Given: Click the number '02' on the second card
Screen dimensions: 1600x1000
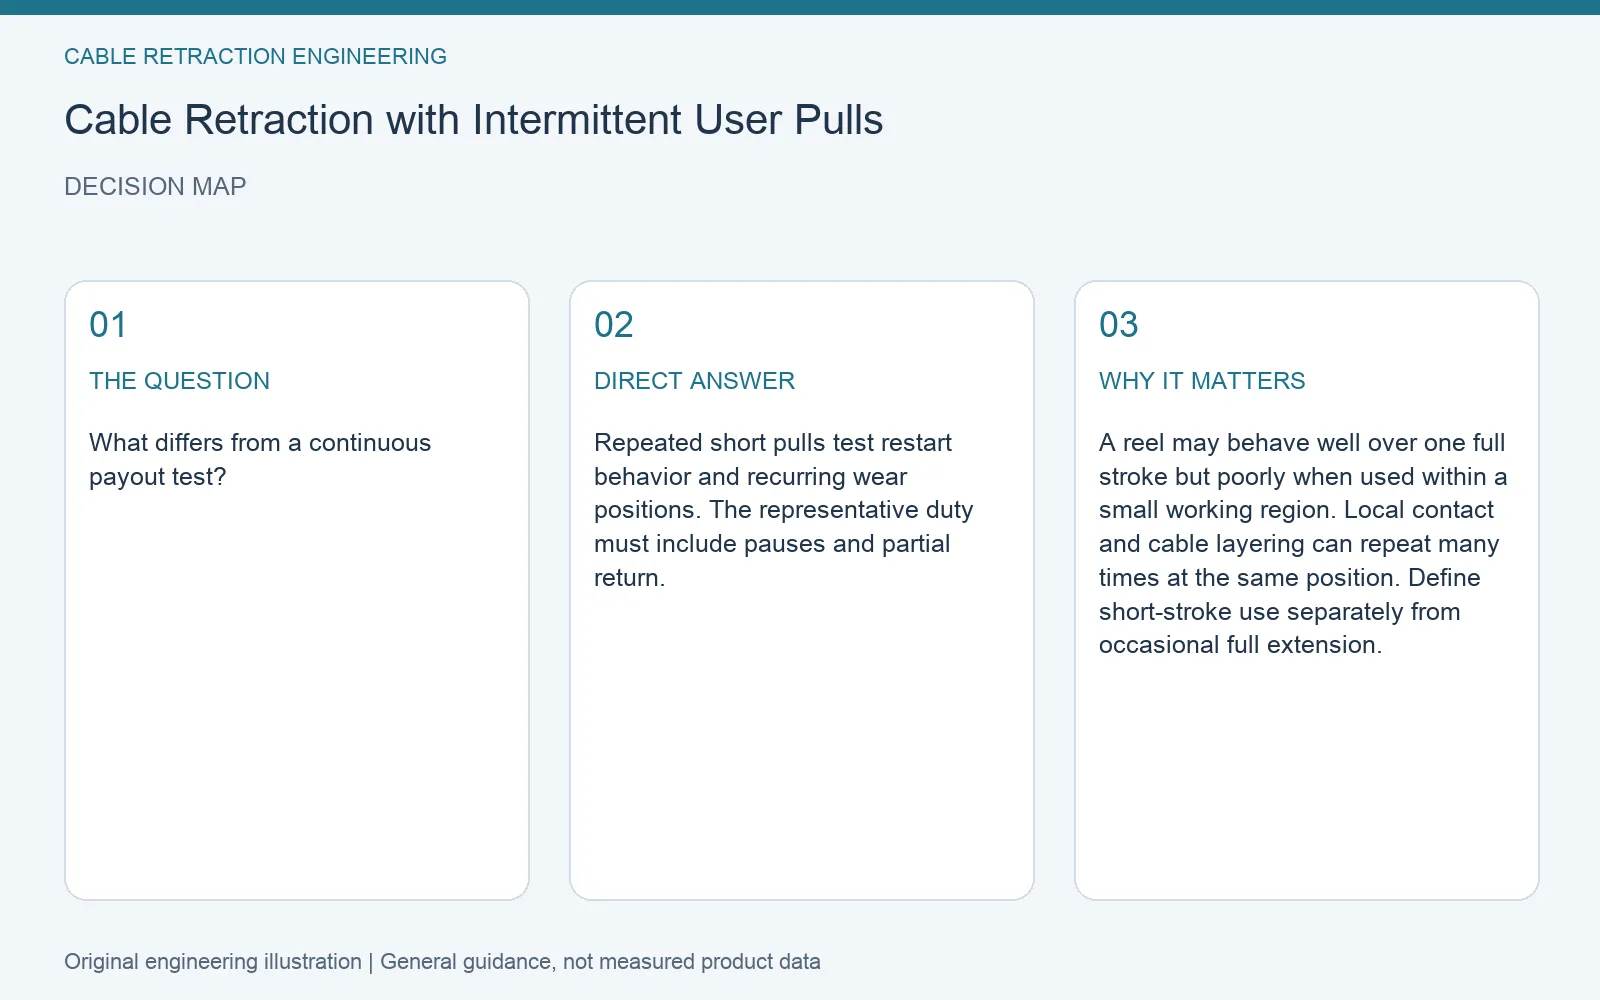Looking at the screenshot, I should coord(614,325).
